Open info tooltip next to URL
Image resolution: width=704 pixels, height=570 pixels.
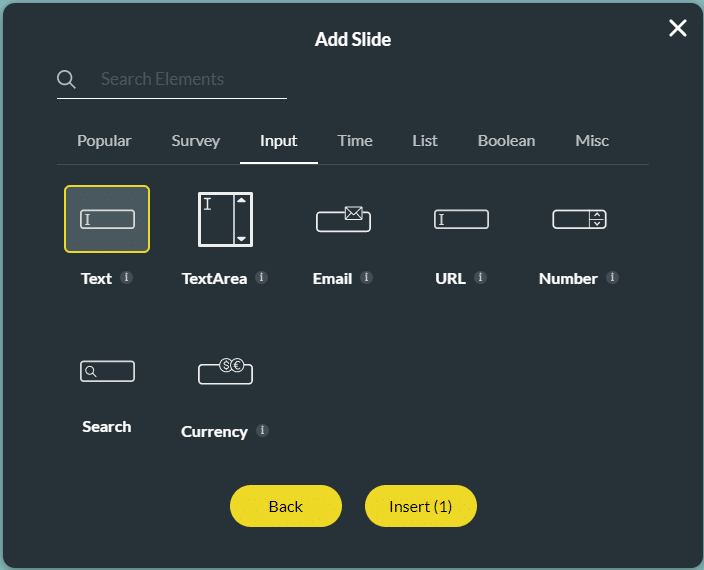click(480, 277)
